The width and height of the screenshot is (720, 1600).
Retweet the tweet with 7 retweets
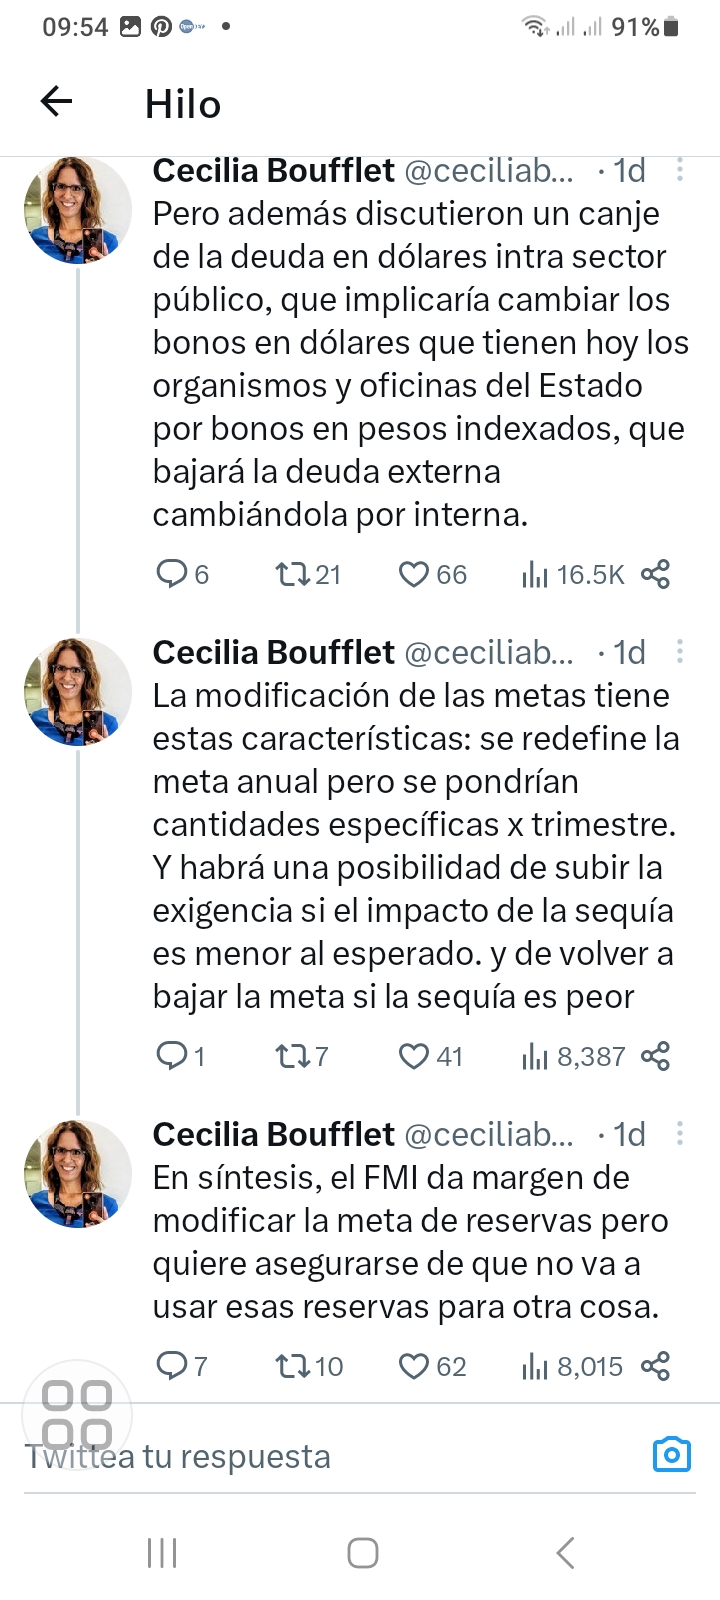[x=293, y=1056]
